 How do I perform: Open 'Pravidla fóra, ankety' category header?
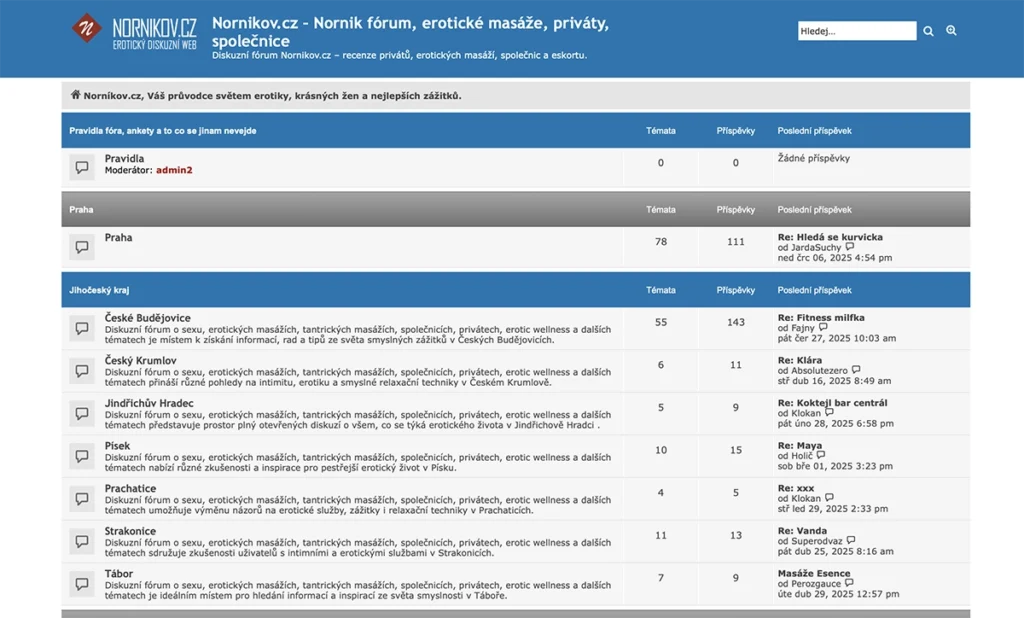click(163, 131)
